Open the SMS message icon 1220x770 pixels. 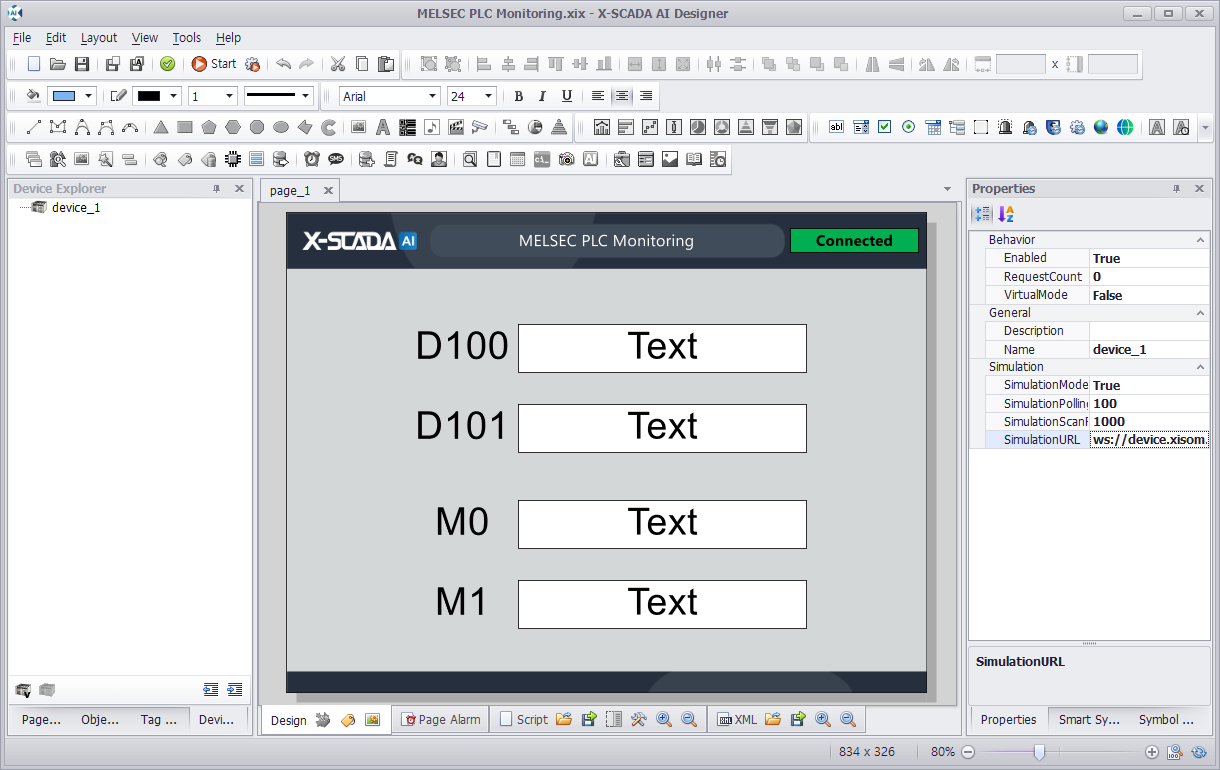pos(336,159)
